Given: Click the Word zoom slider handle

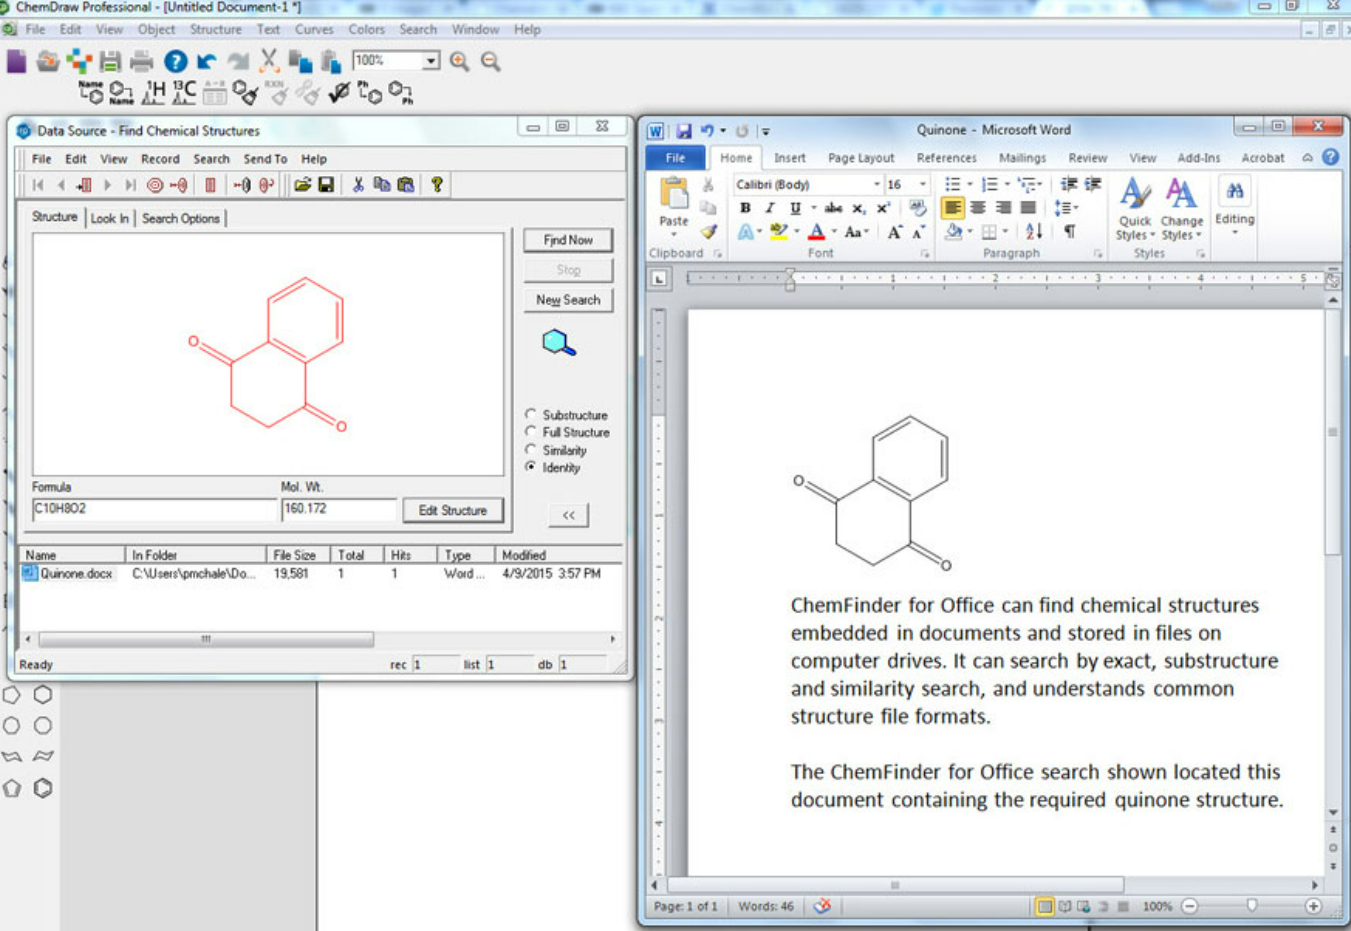Looking at the screenshot, I should pyautogui.click(x=1251, y=906).
